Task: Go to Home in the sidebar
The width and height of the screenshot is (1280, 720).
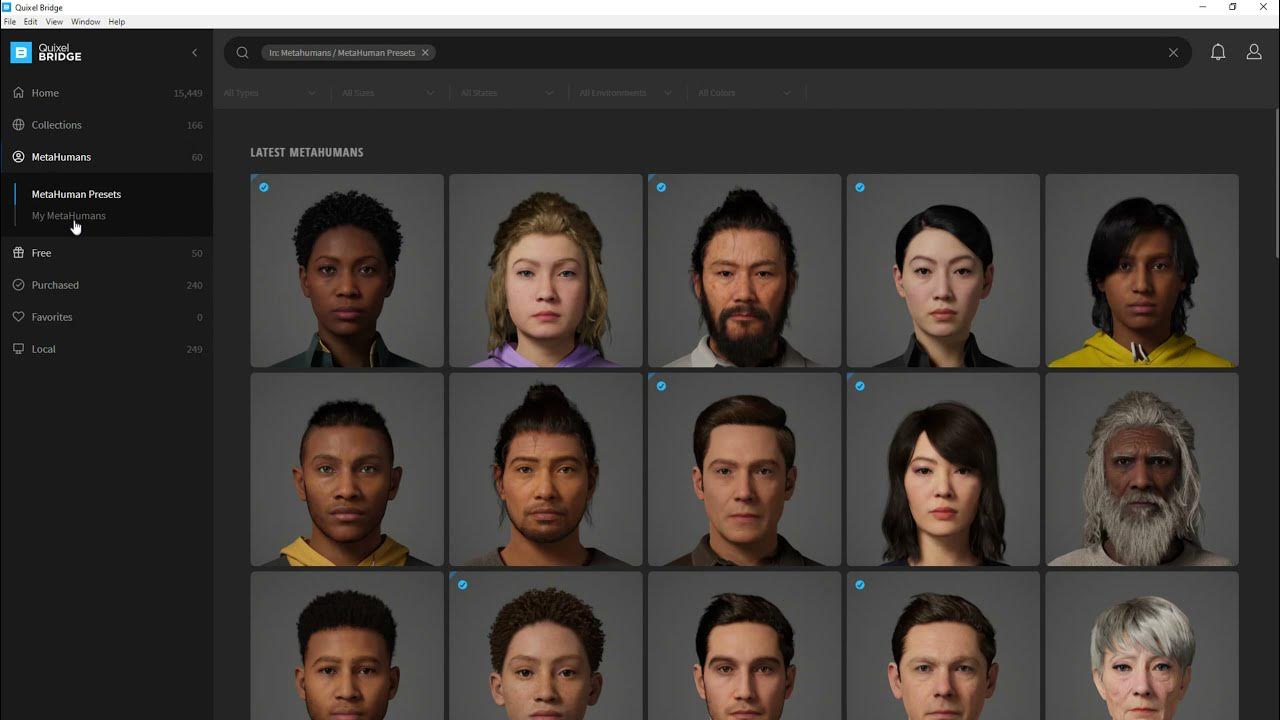Action: (106, 93)
